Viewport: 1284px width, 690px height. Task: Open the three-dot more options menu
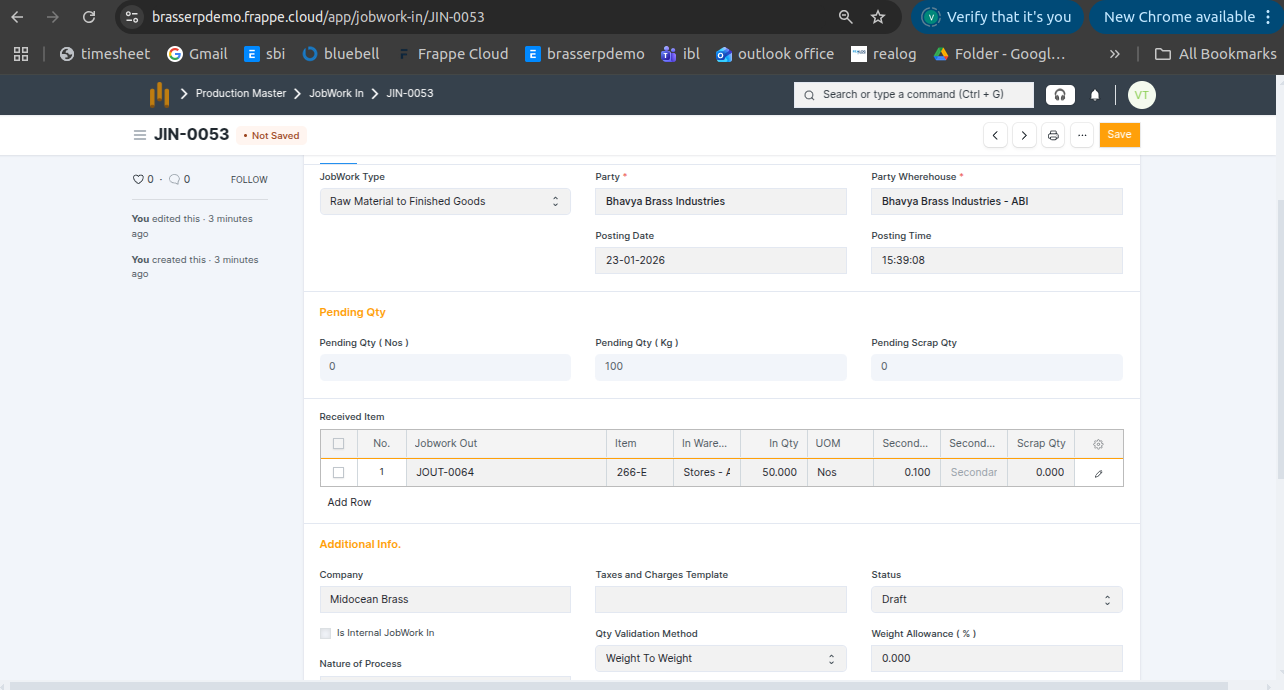point(1081,135)
